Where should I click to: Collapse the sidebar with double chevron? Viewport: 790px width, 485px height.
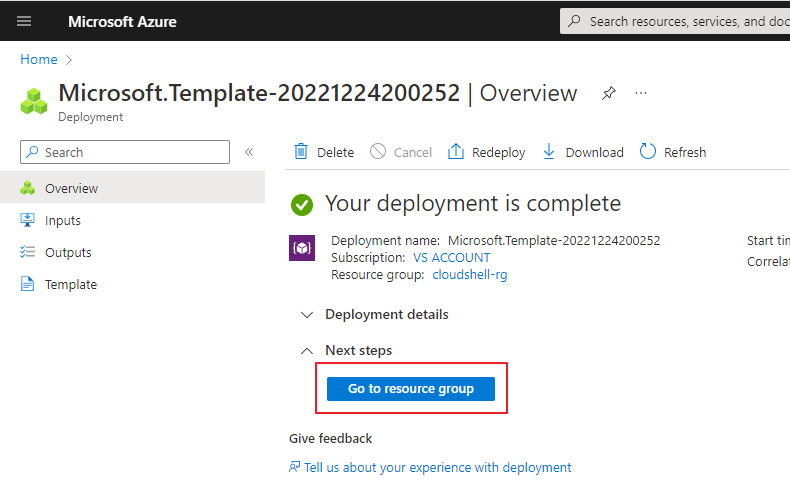click(249, 152)
